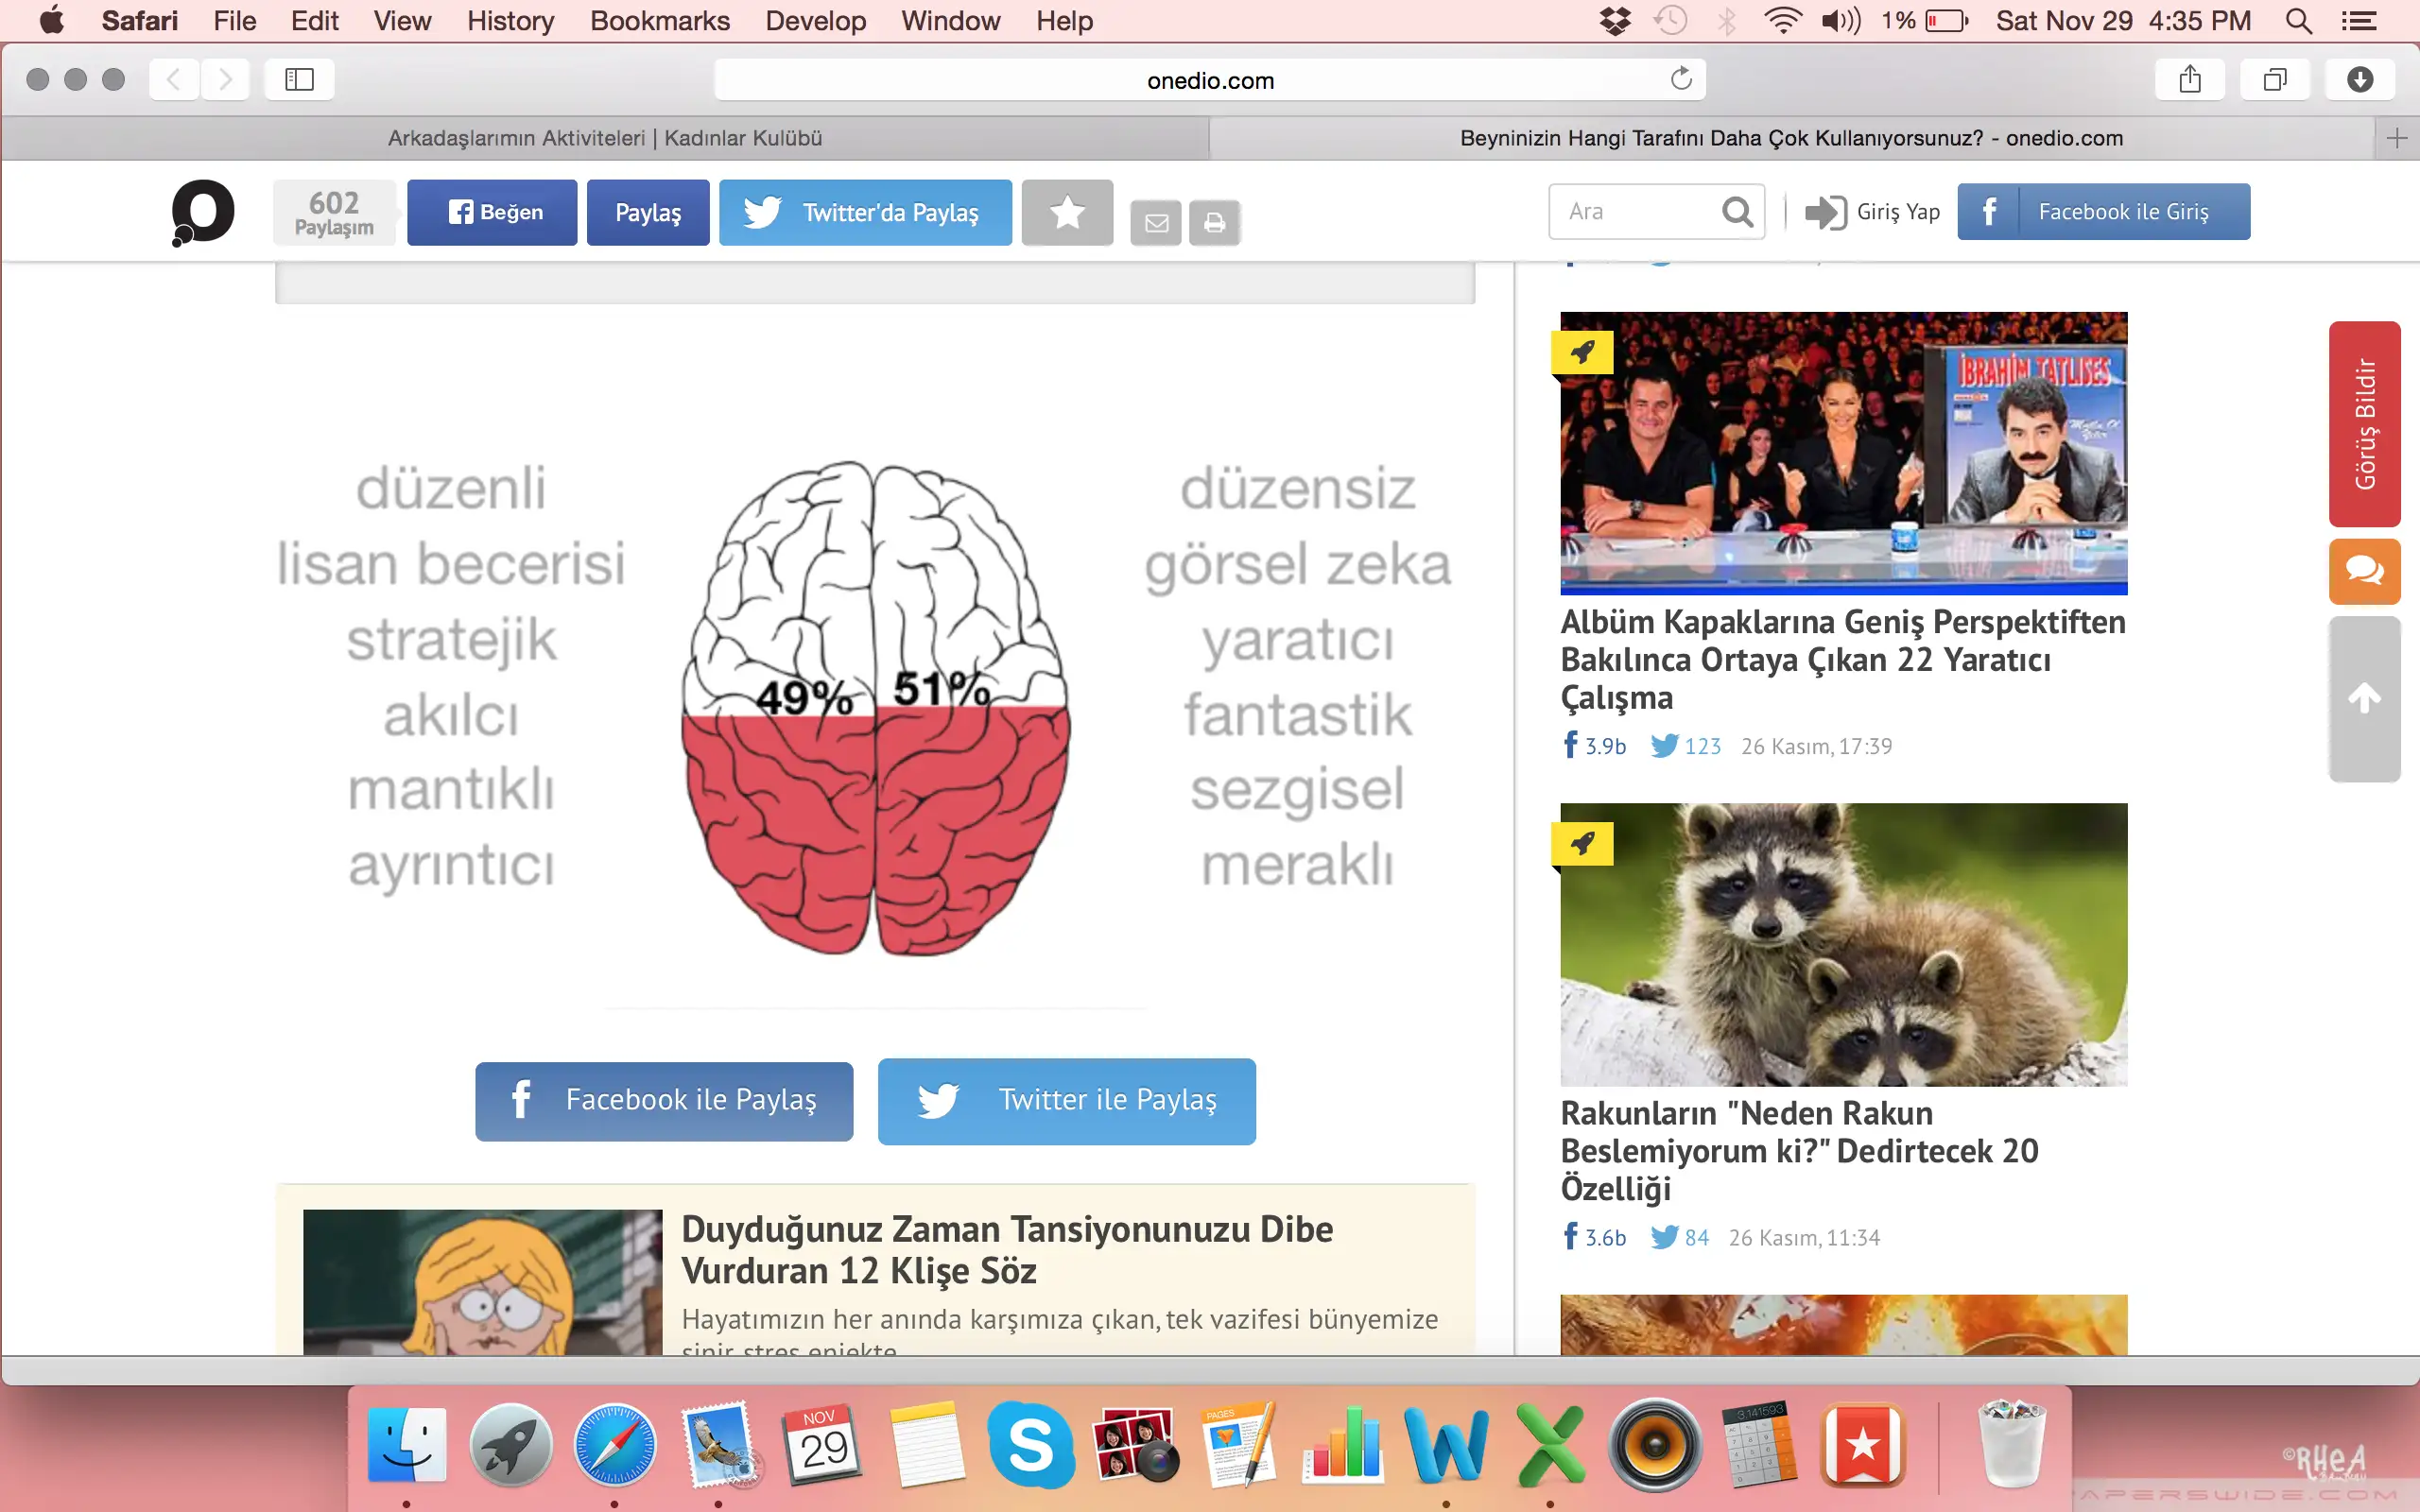The height and width of the screenshot is (1512, 2420).
Task: Click the Wi-Fi status icon
Action: (1782, 21)
